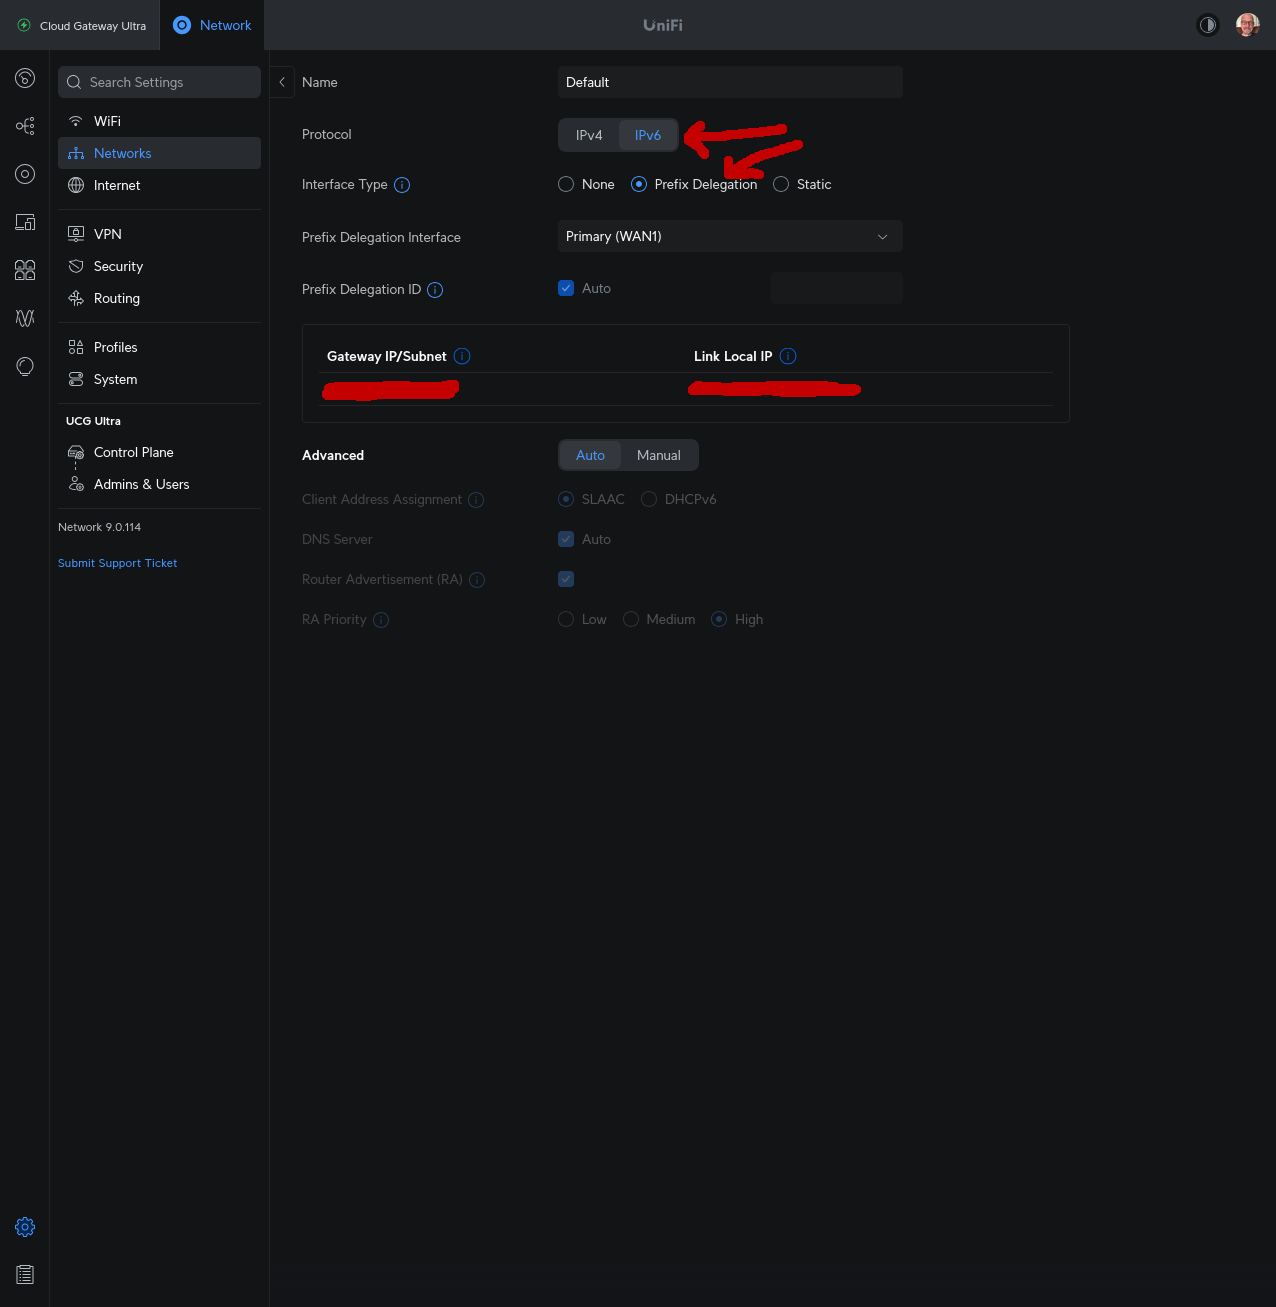
Task: Click Submit Support Ticket link
Action: click(x=117, y=563)
